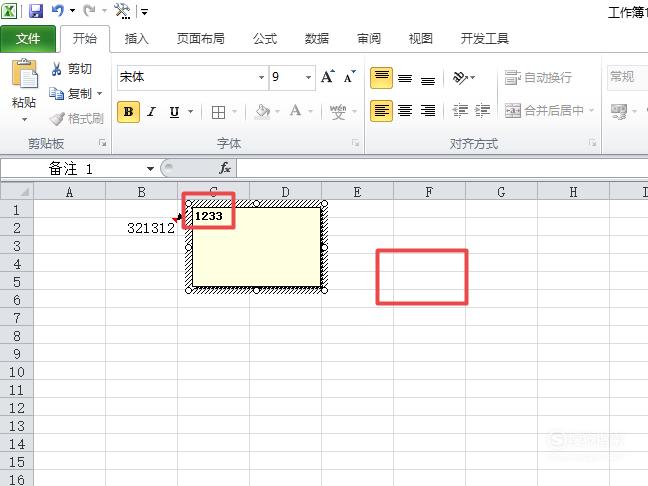Click the Redo arrow icon
This screenshot has height=486, width=648.
[89, 10]
